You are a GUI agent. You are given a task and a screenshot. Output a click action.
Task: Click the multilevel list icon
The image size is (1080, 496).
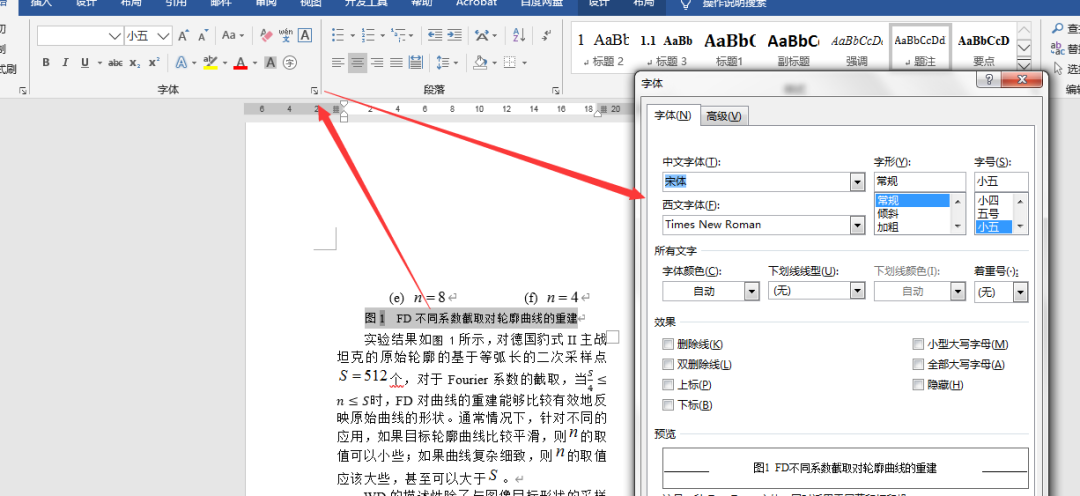click(398, 34)
